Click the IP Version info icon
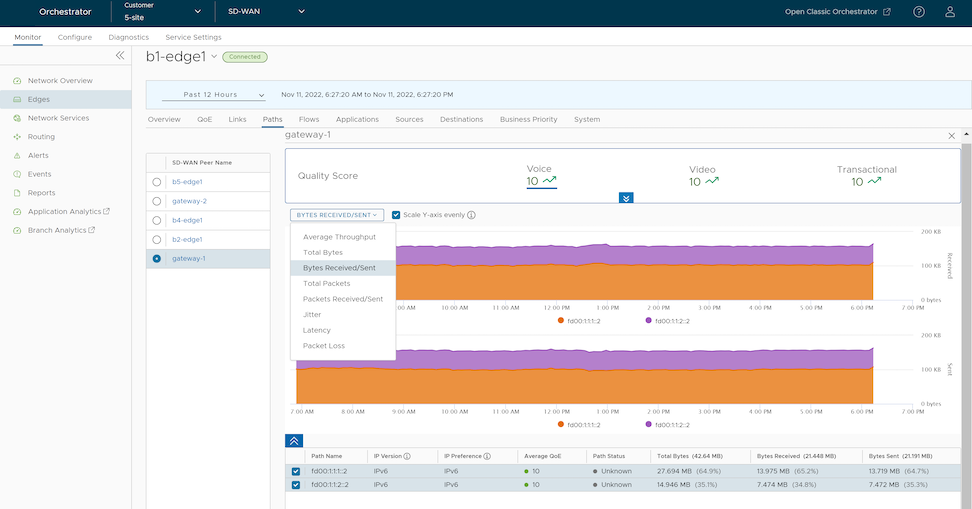Viewport: 972px width, 509px height. pyautogui.click(x=407, y=456)
